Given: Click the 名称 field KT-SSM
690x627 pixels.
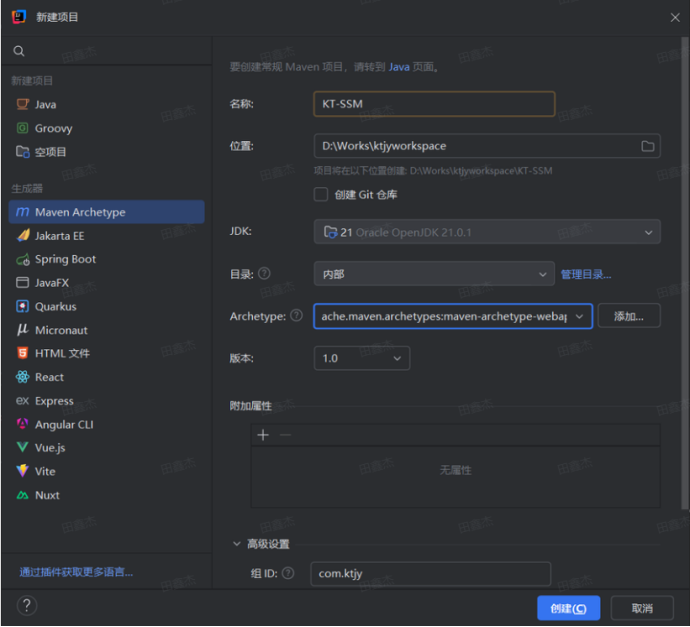Looking at the screenshot, I should coord(434,104).
